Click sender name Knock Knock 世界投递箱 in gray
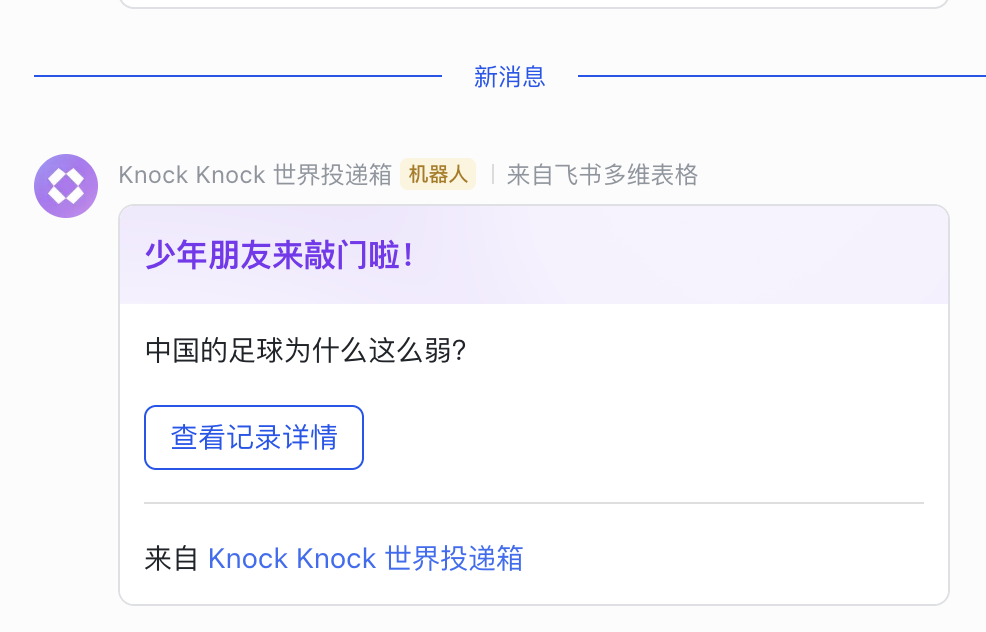 click(255, 175)
